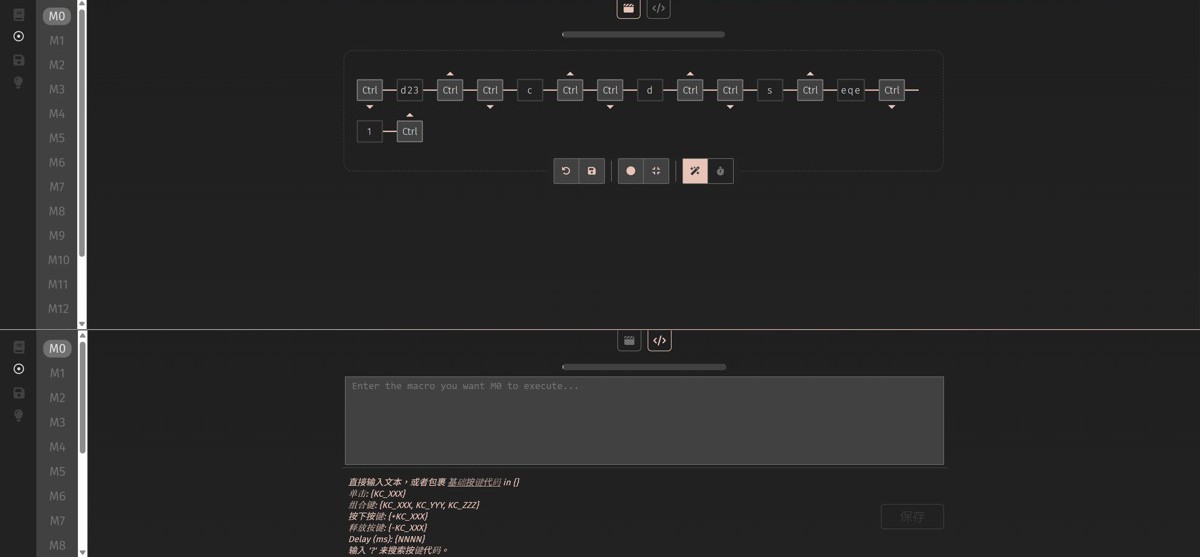Click the macro script text area
This screenshot has width=1200, height=557.
click(x=644, y=421)
